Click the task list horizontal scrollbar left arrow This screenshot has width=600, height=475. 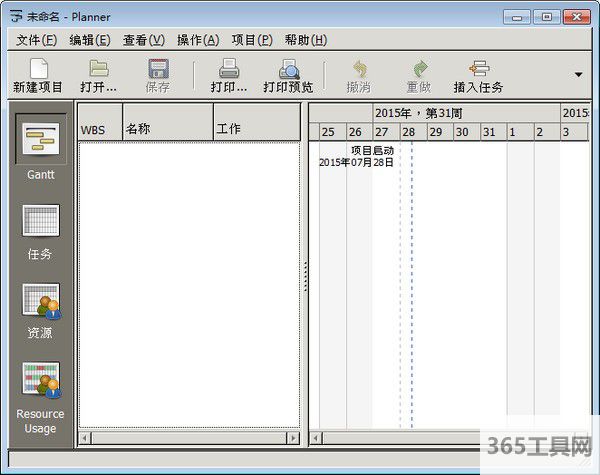[84, 438]
